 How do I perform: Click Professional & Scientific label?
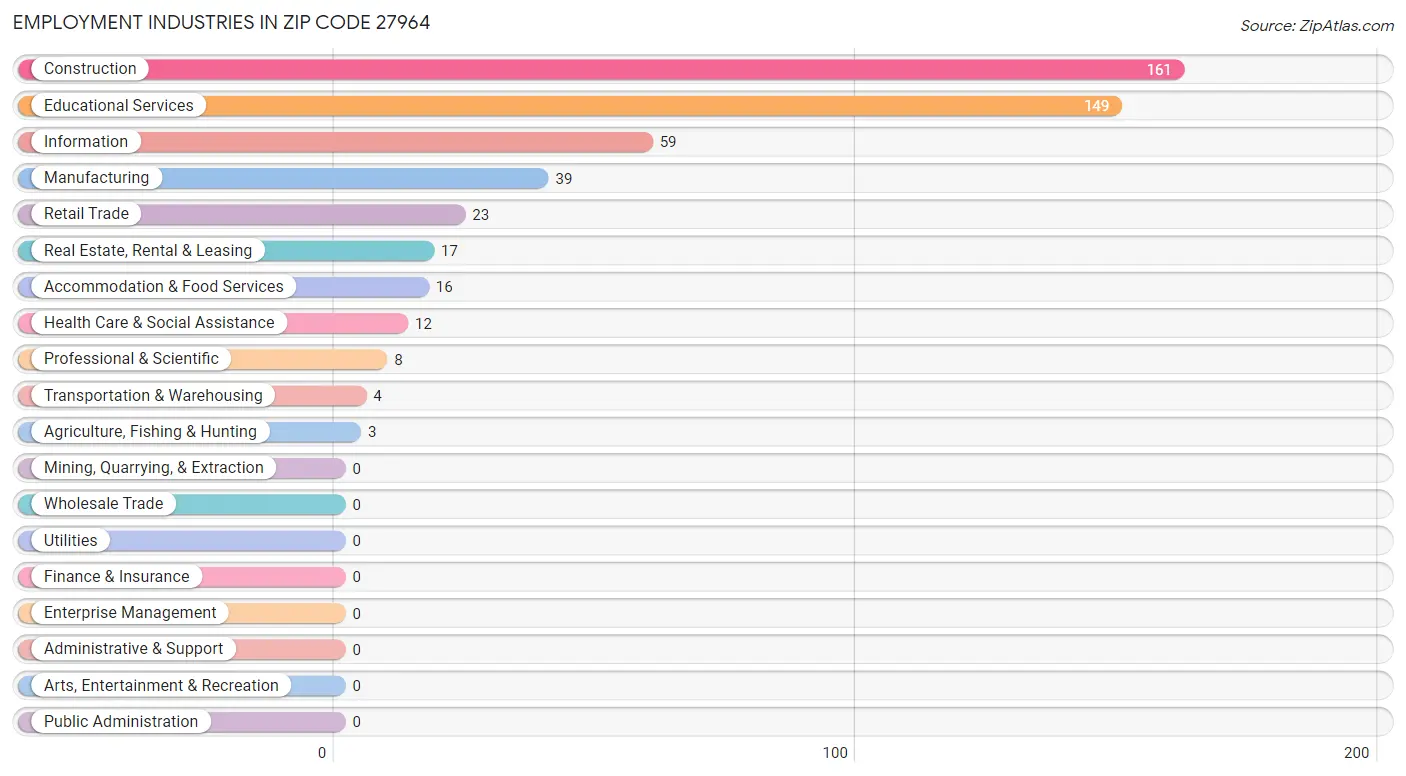pos(131,359)
